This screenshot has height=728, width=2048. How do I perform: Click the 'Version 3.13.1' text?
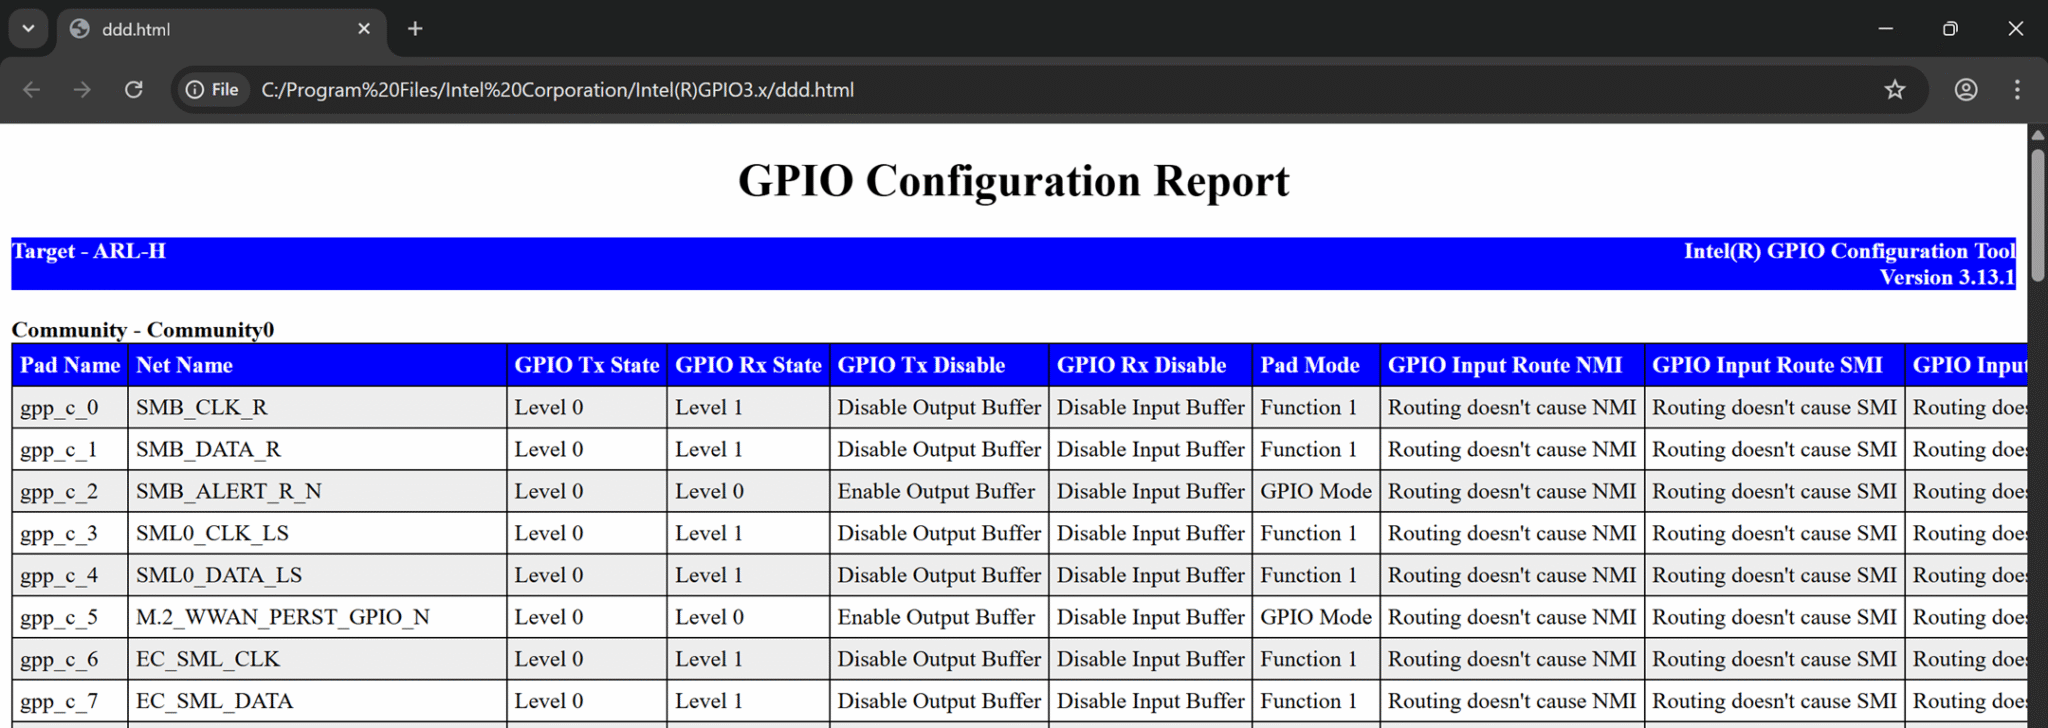pyautogui.click(x=1947, y=277)
